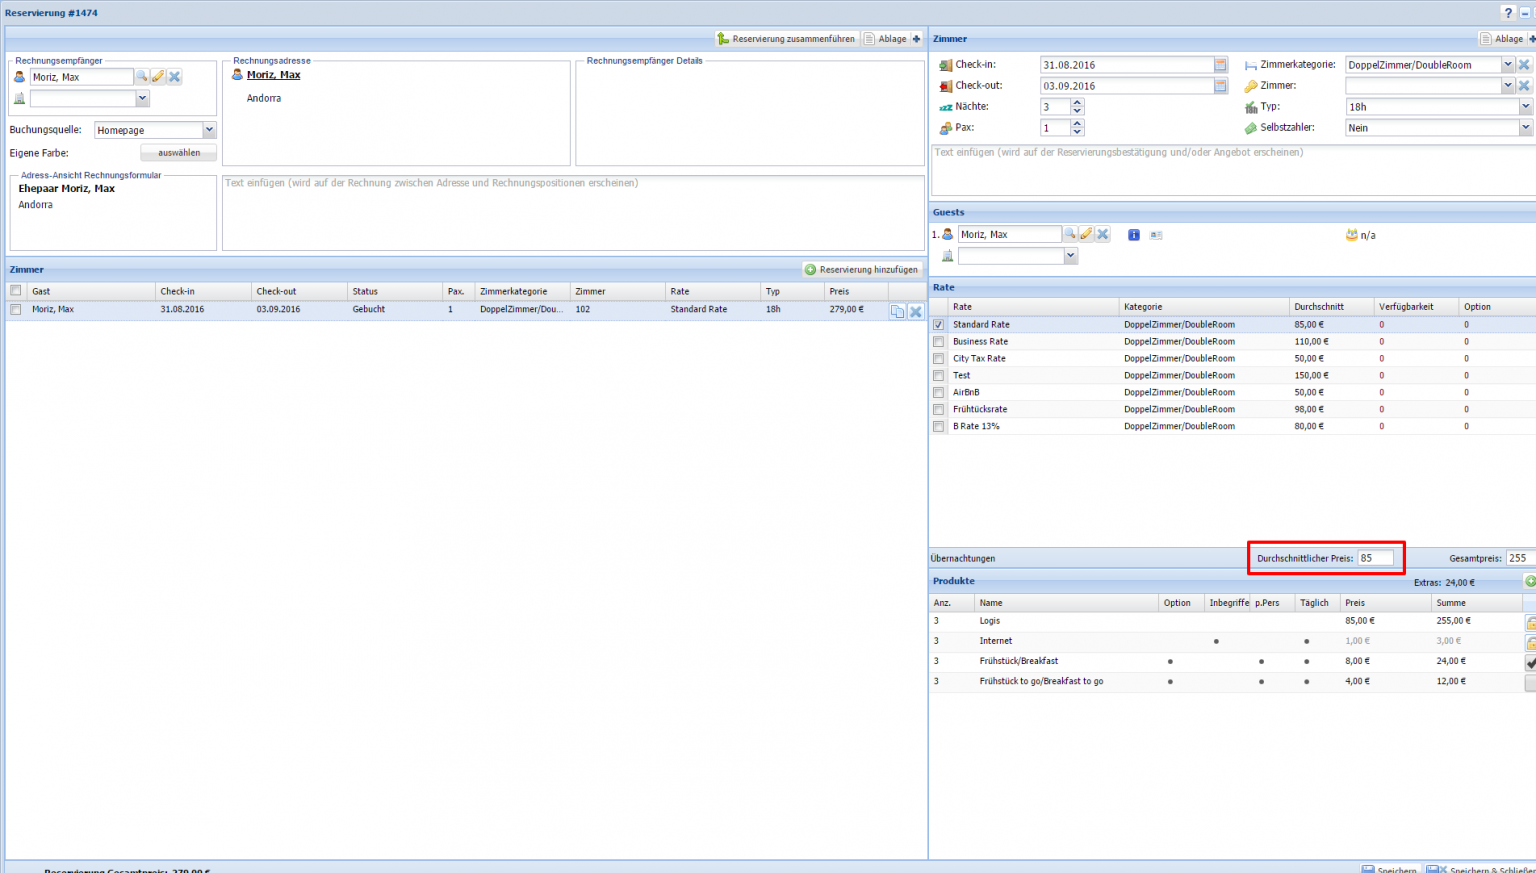
Task: Copy the Moriz, Max room reservation row
Action: coord(897,311)
